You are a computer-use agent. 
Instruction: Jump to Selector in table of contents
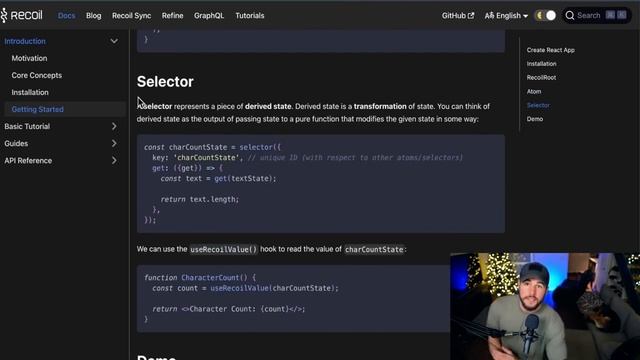tap(538, 105)
